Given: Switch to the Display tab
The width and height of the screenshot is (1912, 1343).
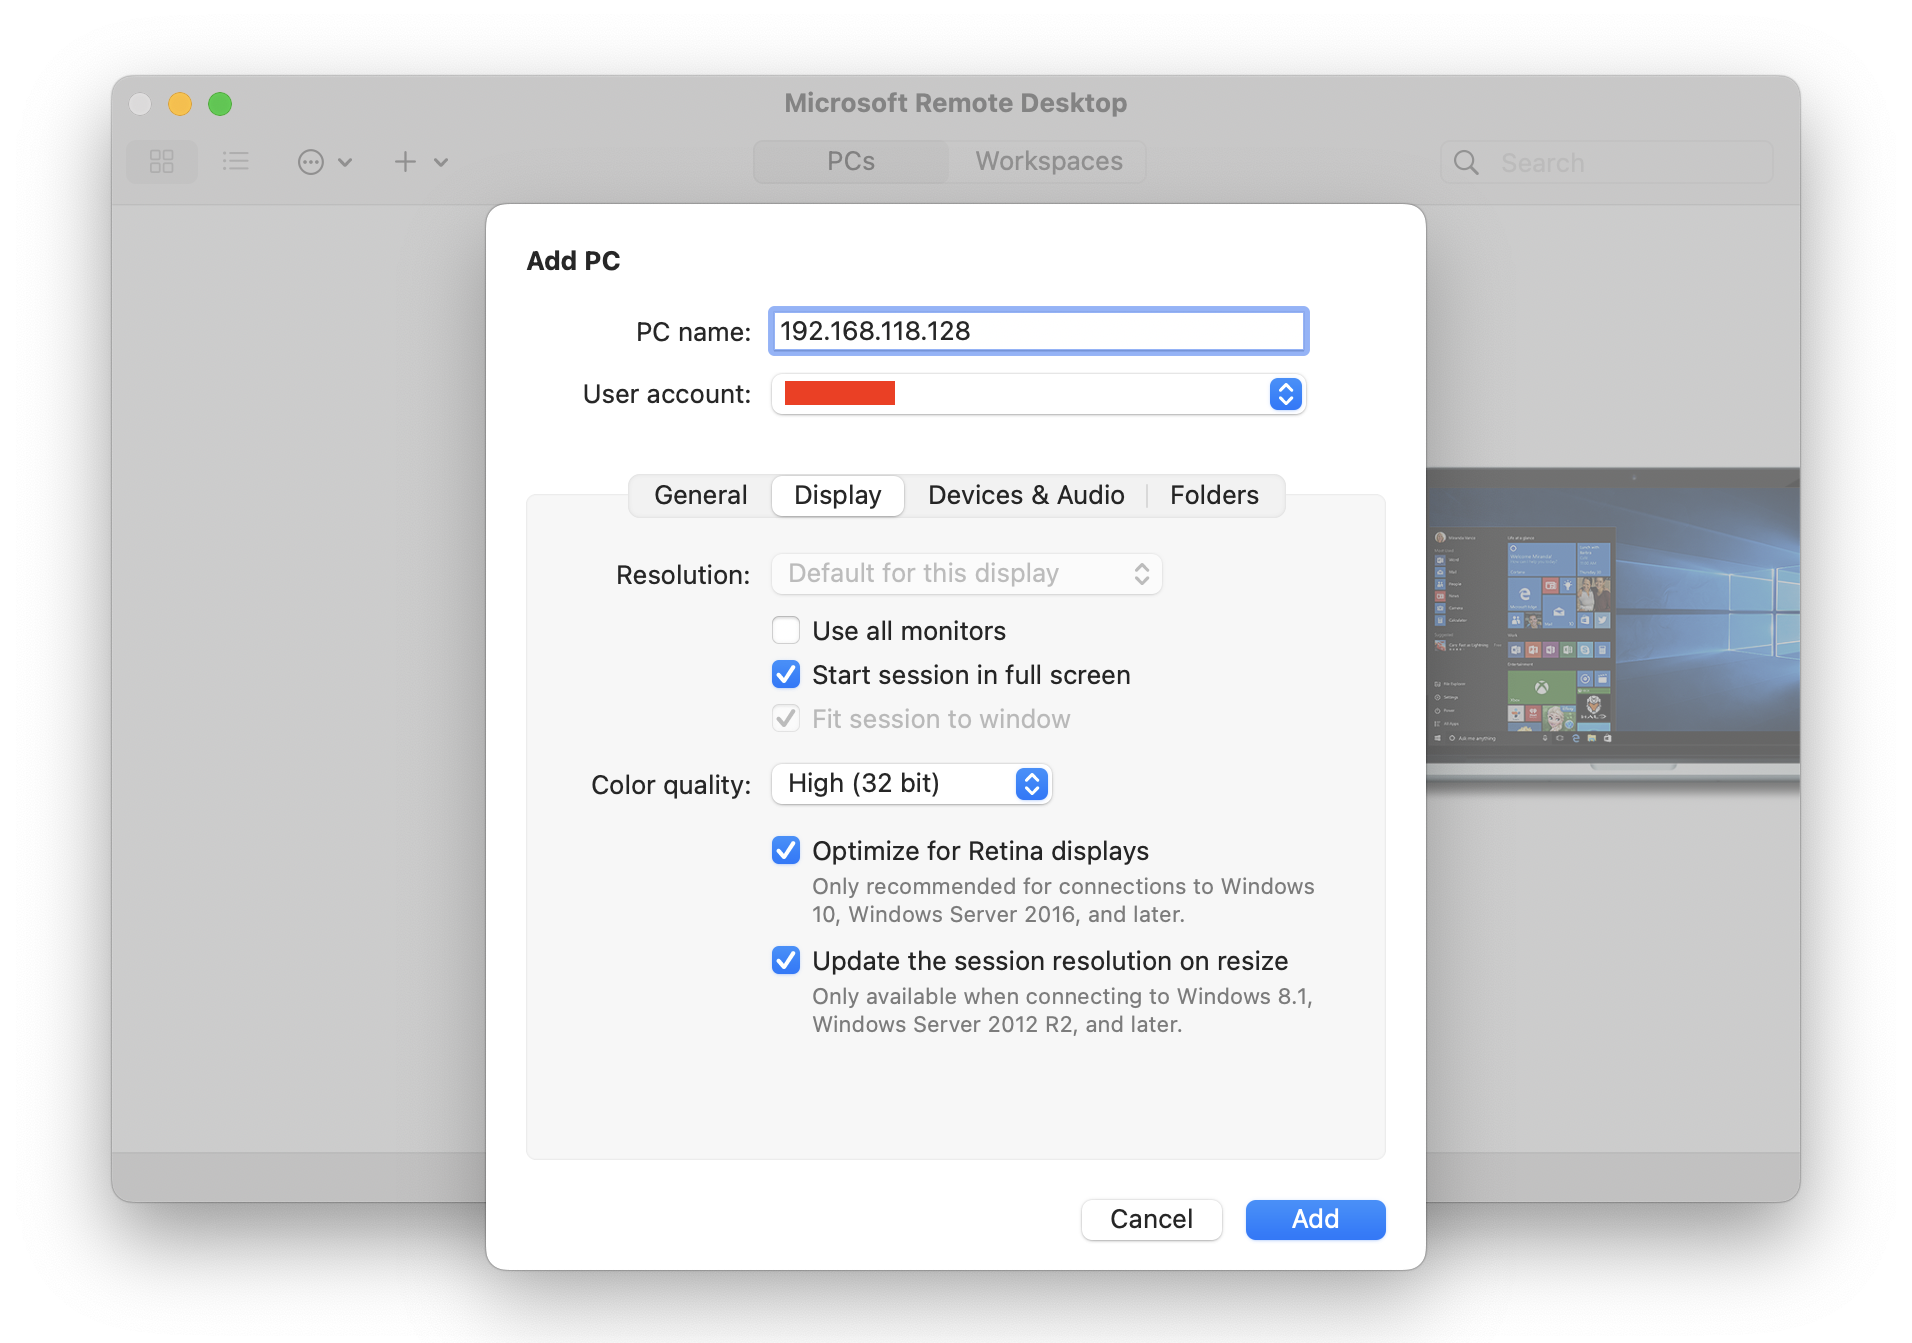Looking at the screenshot, I should [838, 495].
